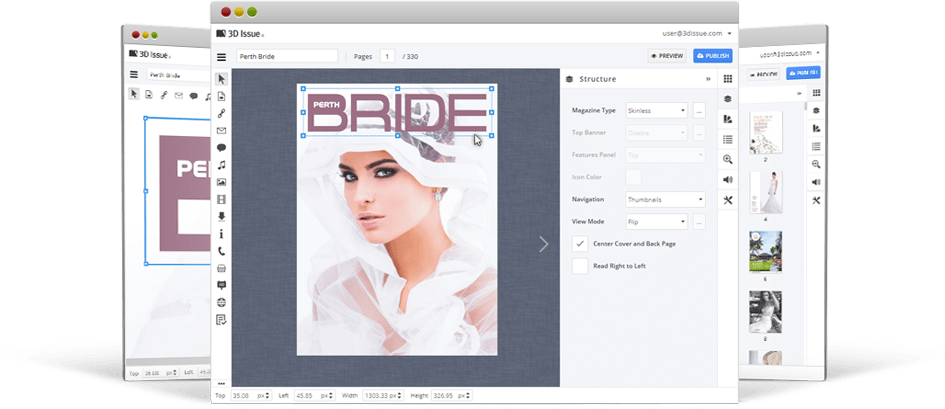Go to next page with the canvas arrow
945x409 pixels.
tap(544, 244)
